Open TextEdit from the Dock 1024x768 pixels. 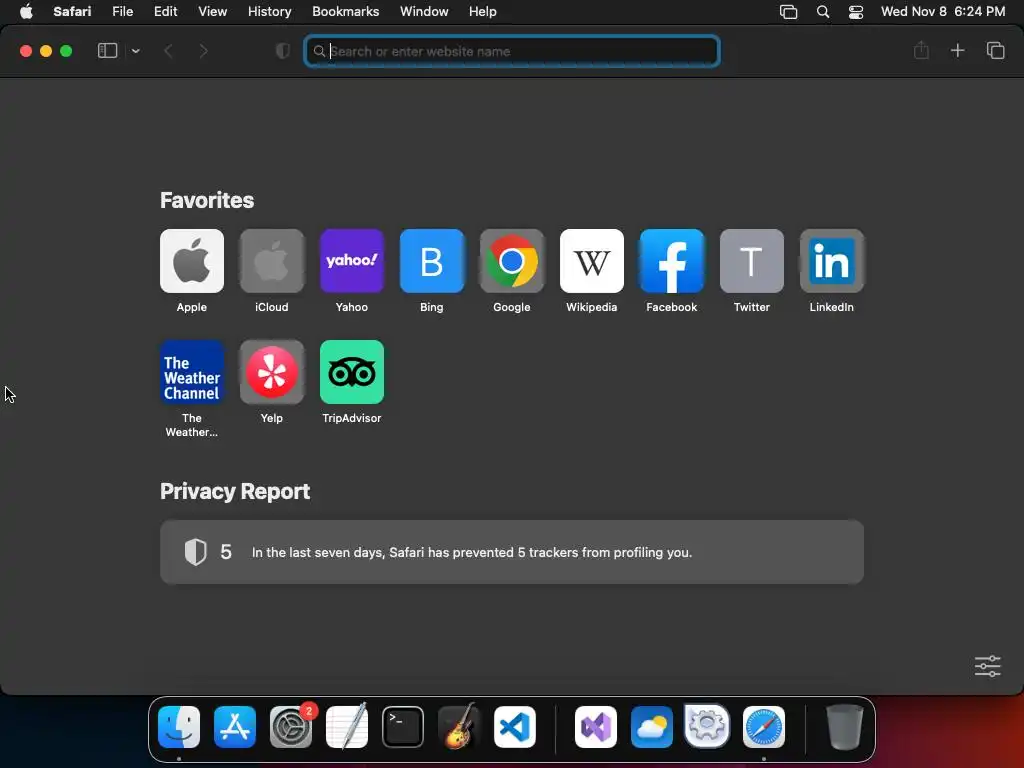click(347, 726)
